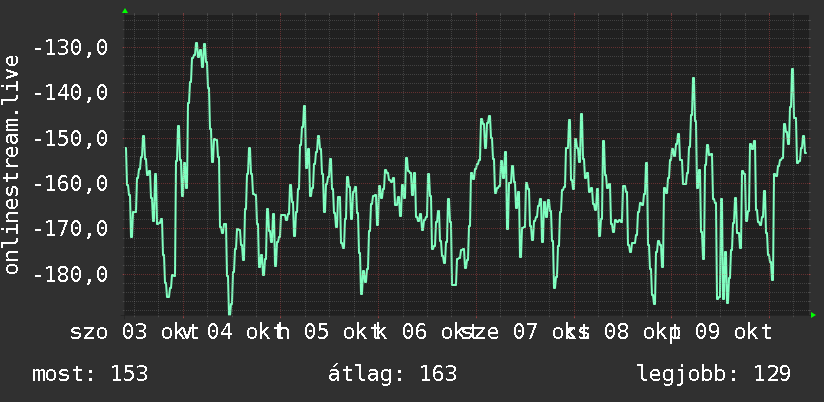Screen dimensions: 824x402
Task: Click the 'most: 153' current value
Action: coord(90,374)
